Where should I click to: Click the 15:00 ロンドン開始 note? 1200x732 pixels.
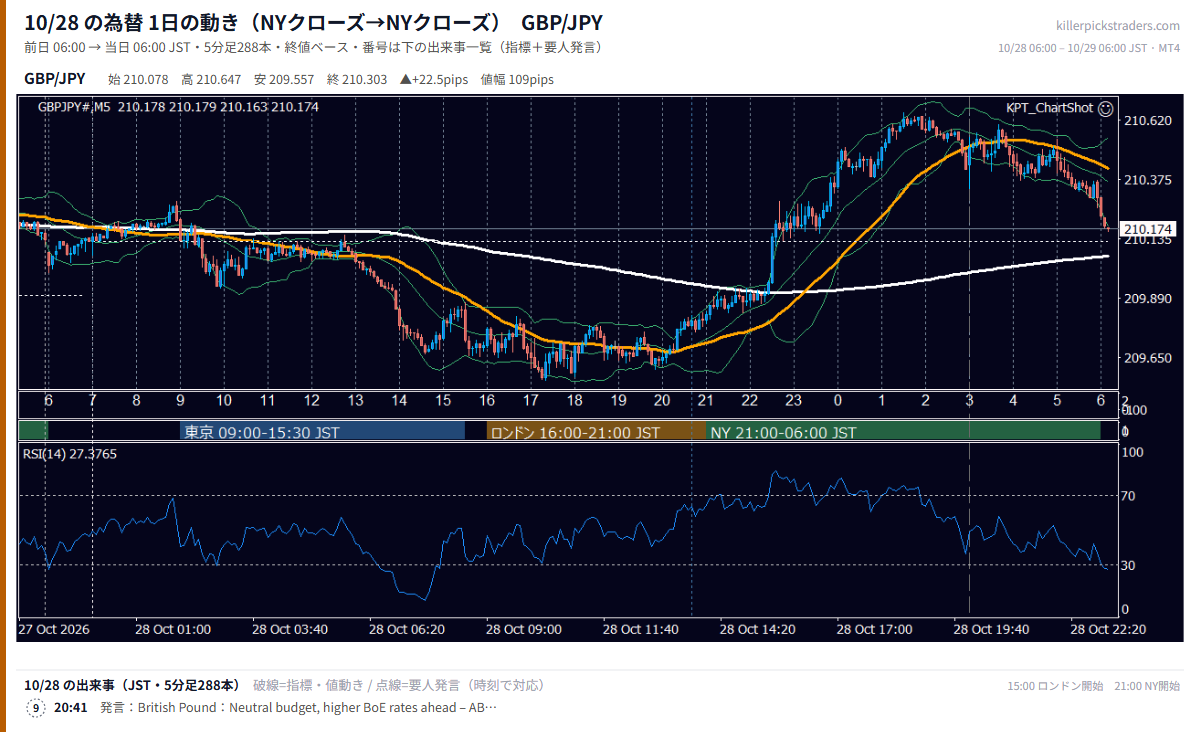(x=1055, y=686)
